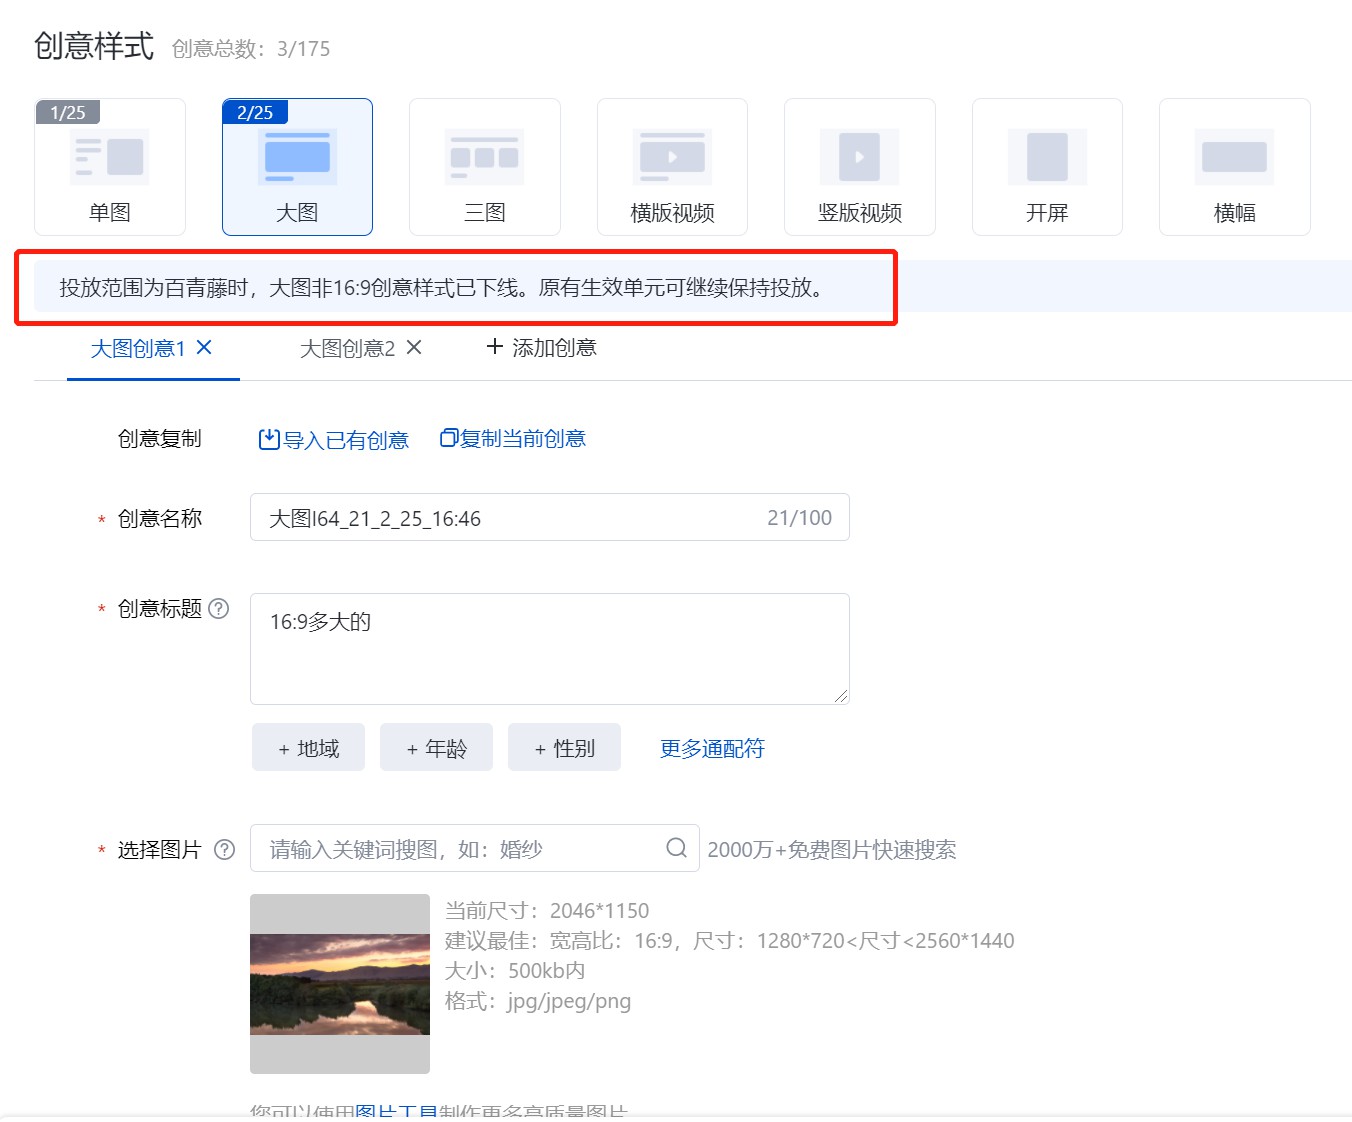1352x1122 pixels.
Task: Click 复制当前创意 link
Action: click(513, 439)
